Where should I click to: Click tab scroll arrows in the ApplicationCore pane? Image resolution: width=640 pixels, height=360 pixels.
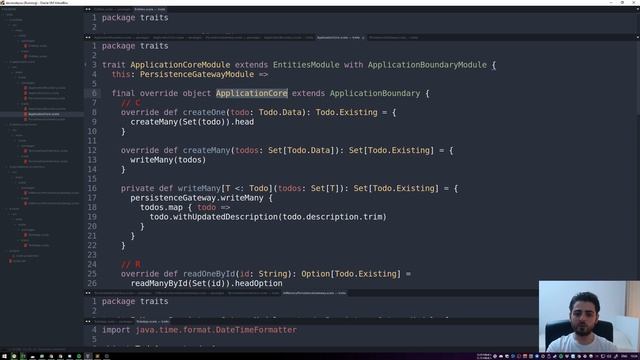pyautogui.click(x=88, y=38)
